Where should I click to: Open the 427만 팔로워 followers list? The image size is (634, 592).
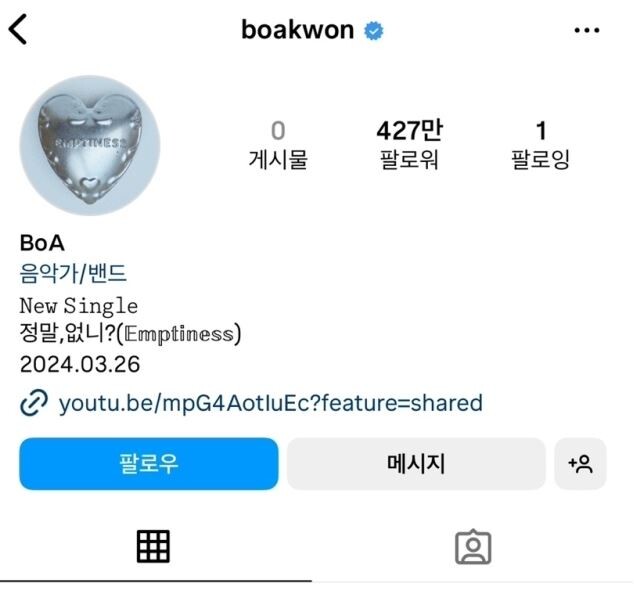click(x=409, y=144)
